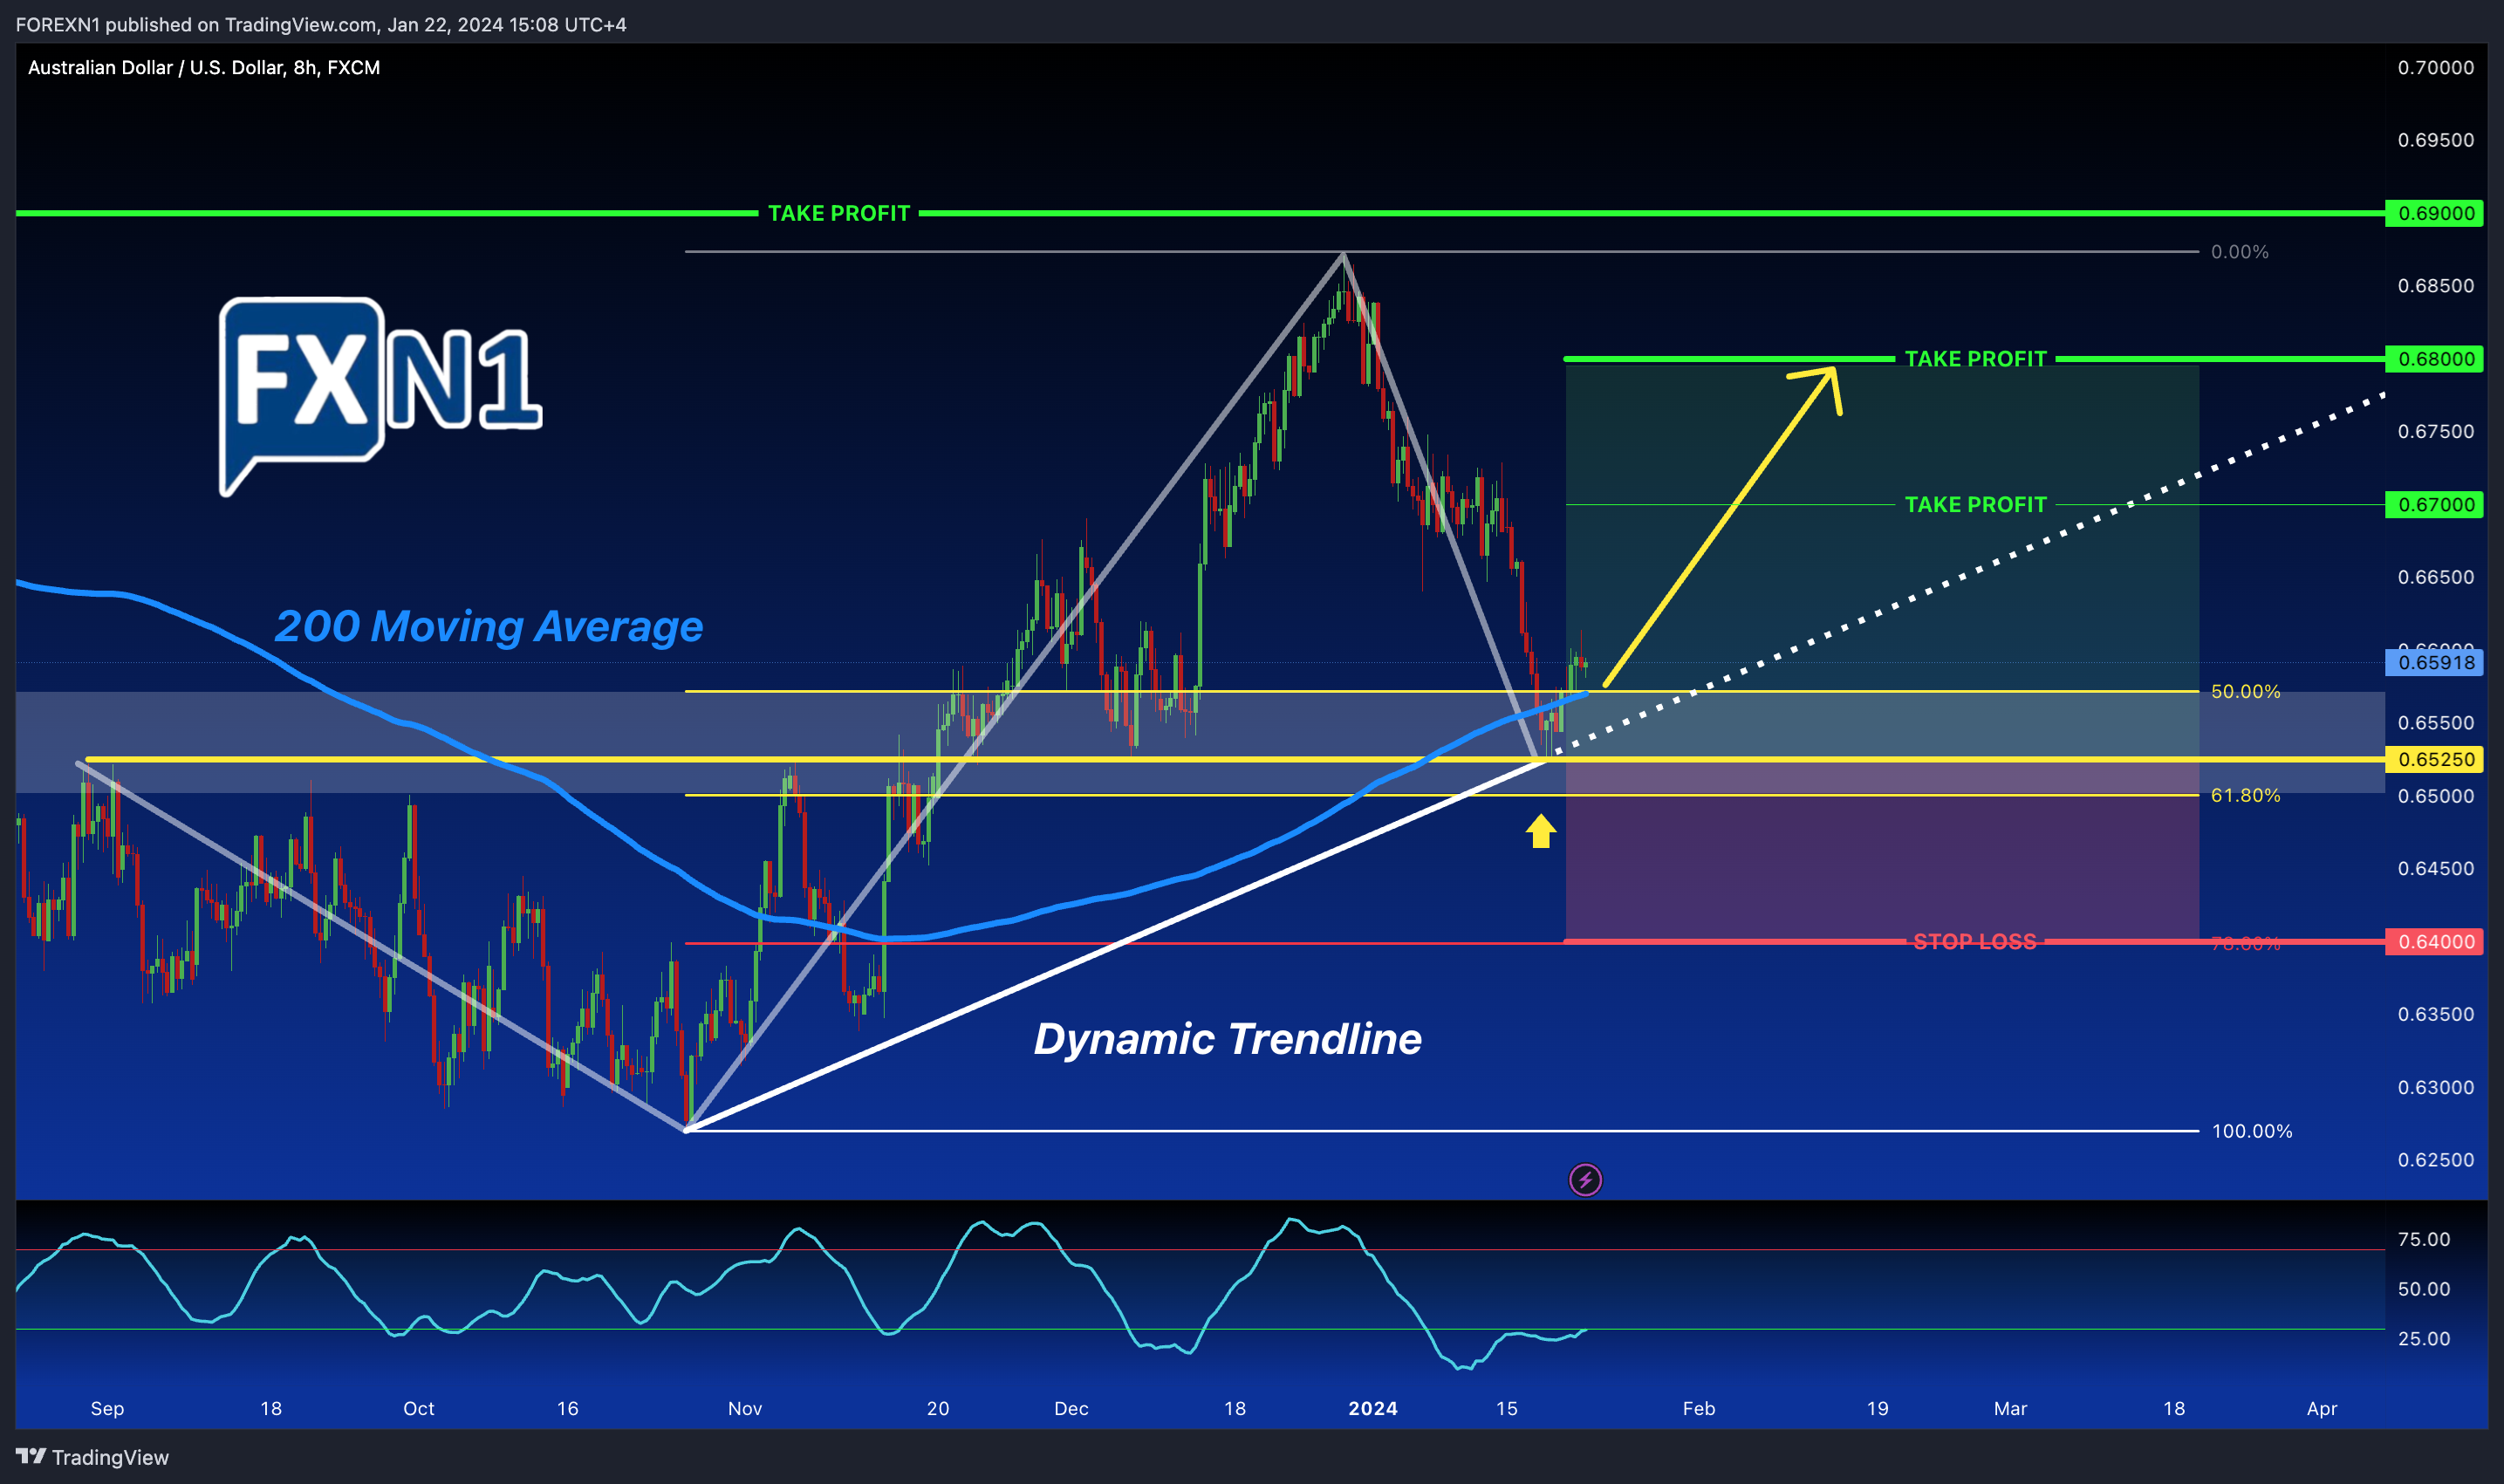Click the top TAKE PROFIT label at 0.69

pos(839,213)
